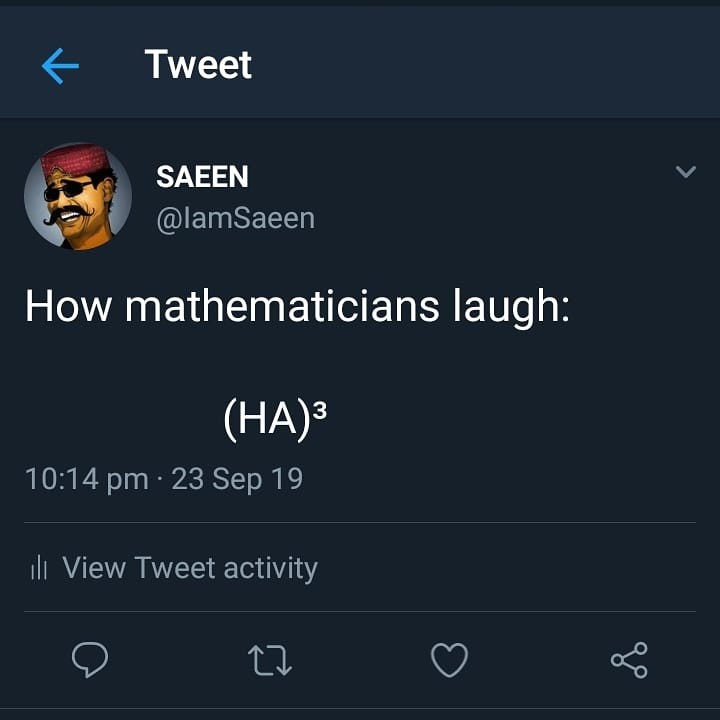The image size is (720, 720).
Task: Select the "How mathematicians laugh:" text
Action: pos(297,306)
